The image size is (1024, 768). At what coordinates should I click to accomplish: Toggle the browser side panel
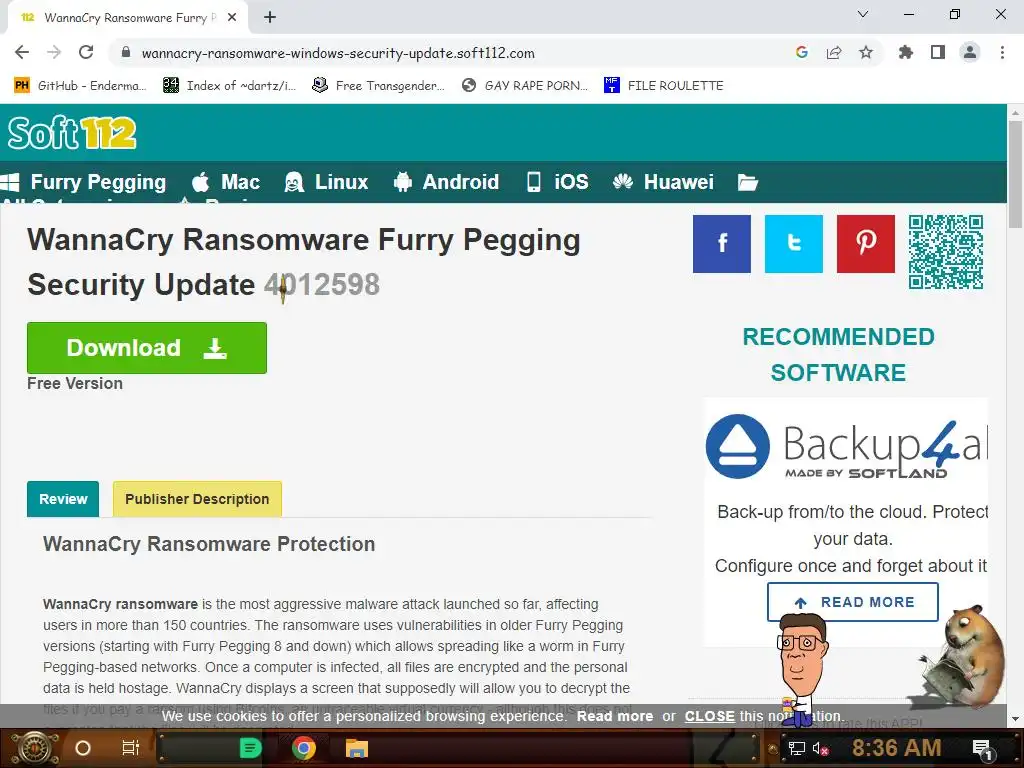(x=938, y=52)
